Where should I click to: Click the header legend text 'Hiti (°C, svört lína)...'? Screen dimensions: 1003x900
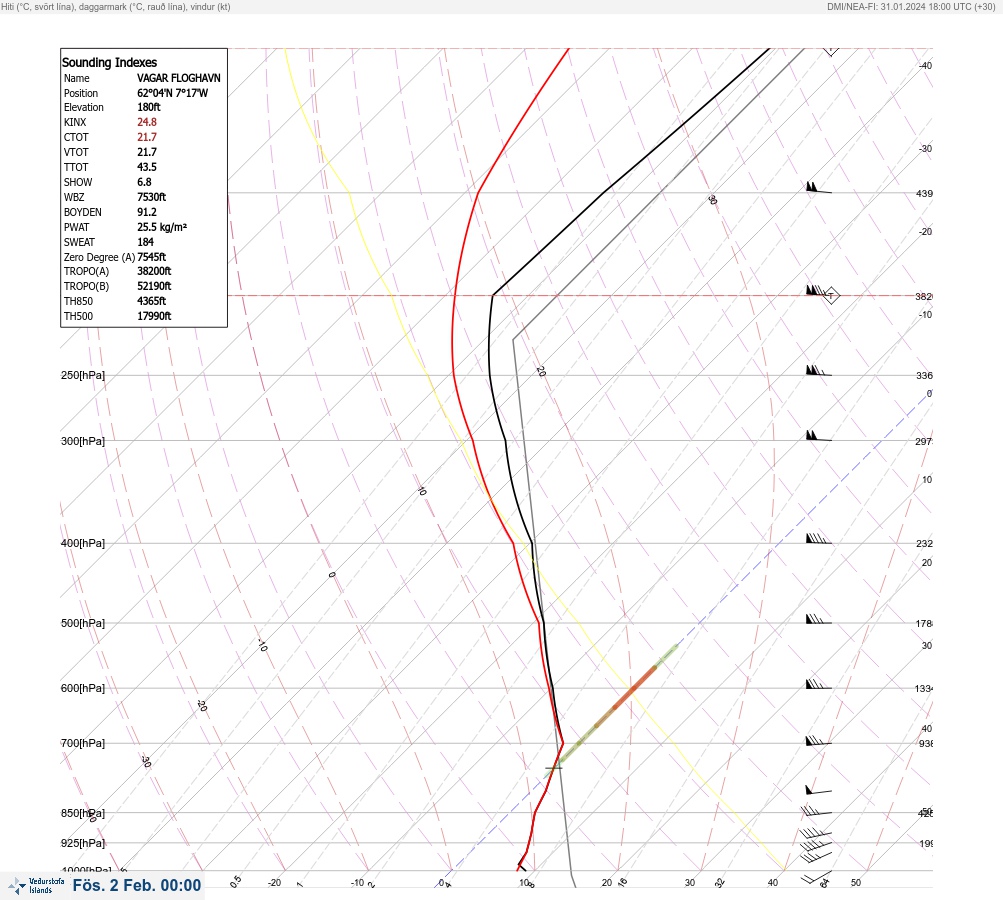(x=116, y=7)
